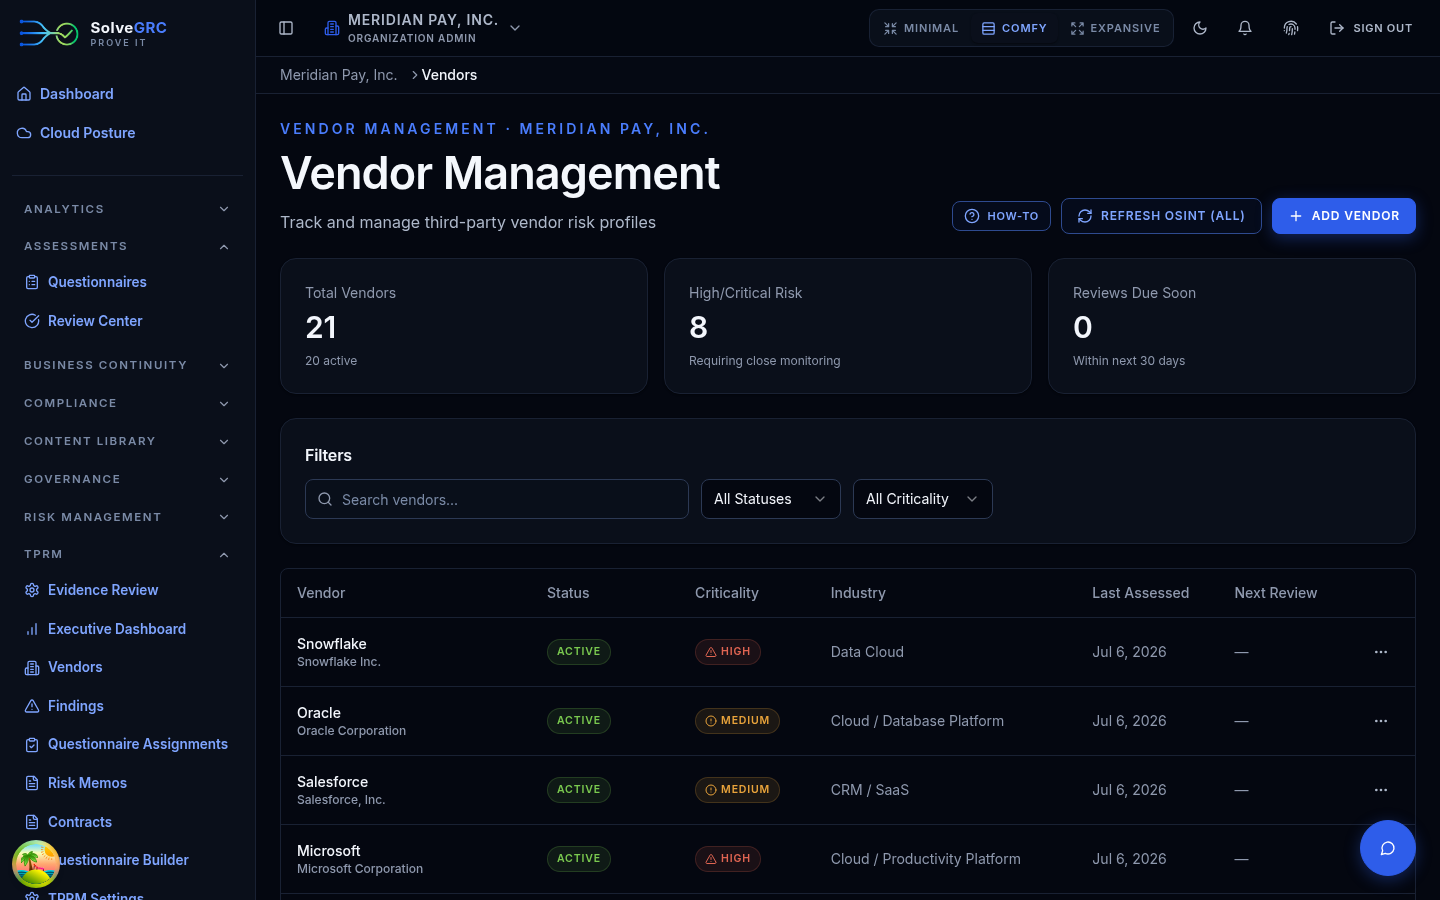The width and height of the screenshot is (1440, 900).
Task: Expand the Analytics sidebar section
Action: 127,209
